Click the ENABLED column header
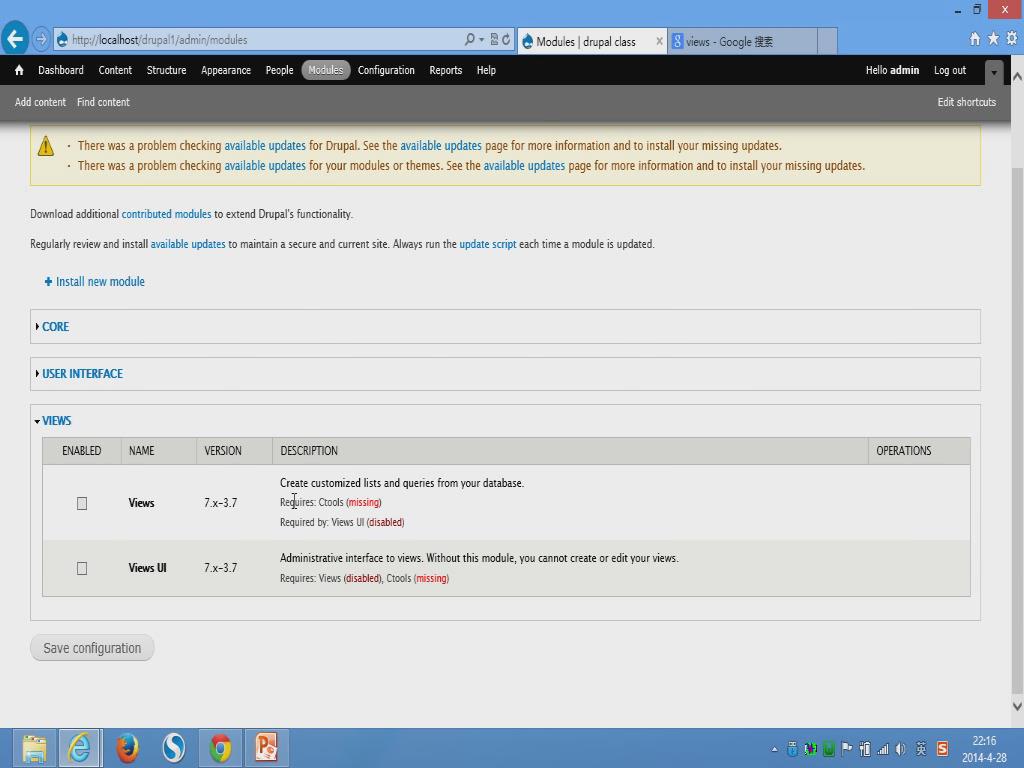 click(x=82, y=451)
